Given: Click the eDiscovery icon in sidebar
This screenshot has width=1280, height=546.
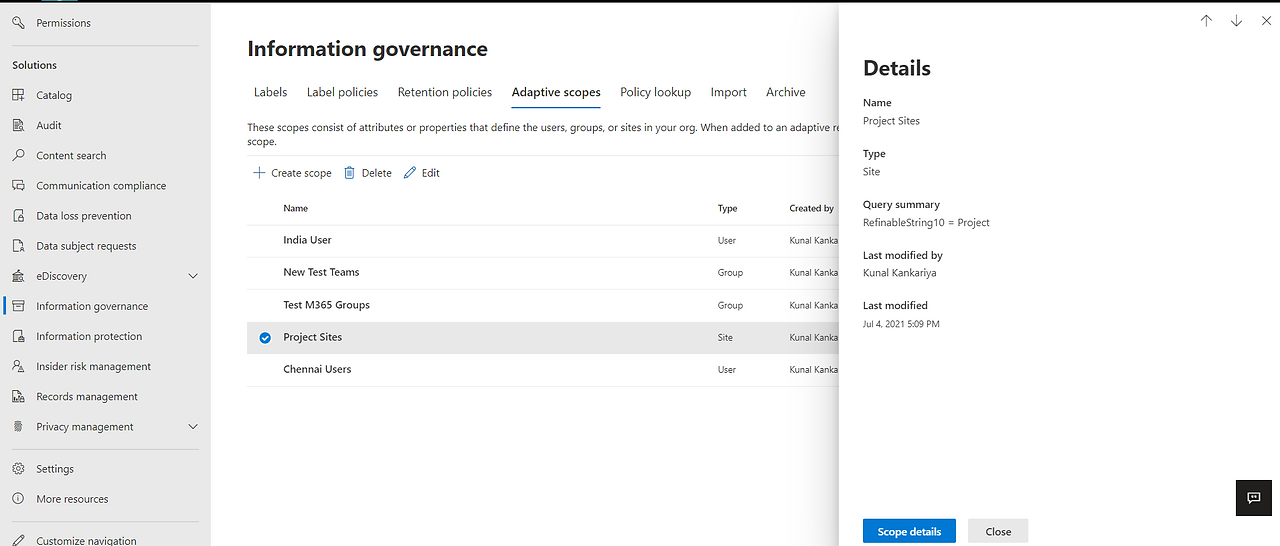Looking at the screenshot, I should tap(18, 276).
